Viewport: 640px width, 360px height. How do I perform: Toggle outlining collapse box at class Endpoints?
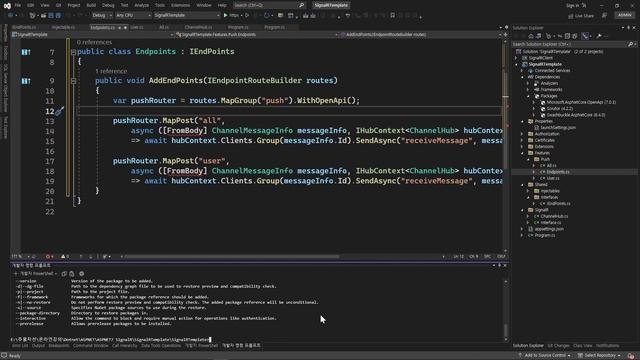tap(73, 52)
